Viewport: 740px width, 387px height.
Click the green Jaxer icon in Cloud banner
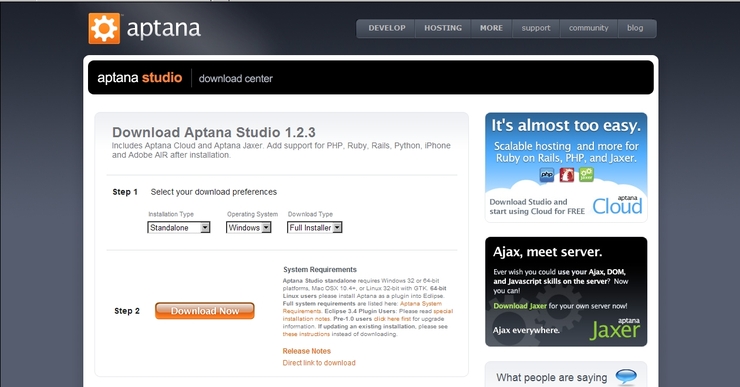(x=586, y=175)
